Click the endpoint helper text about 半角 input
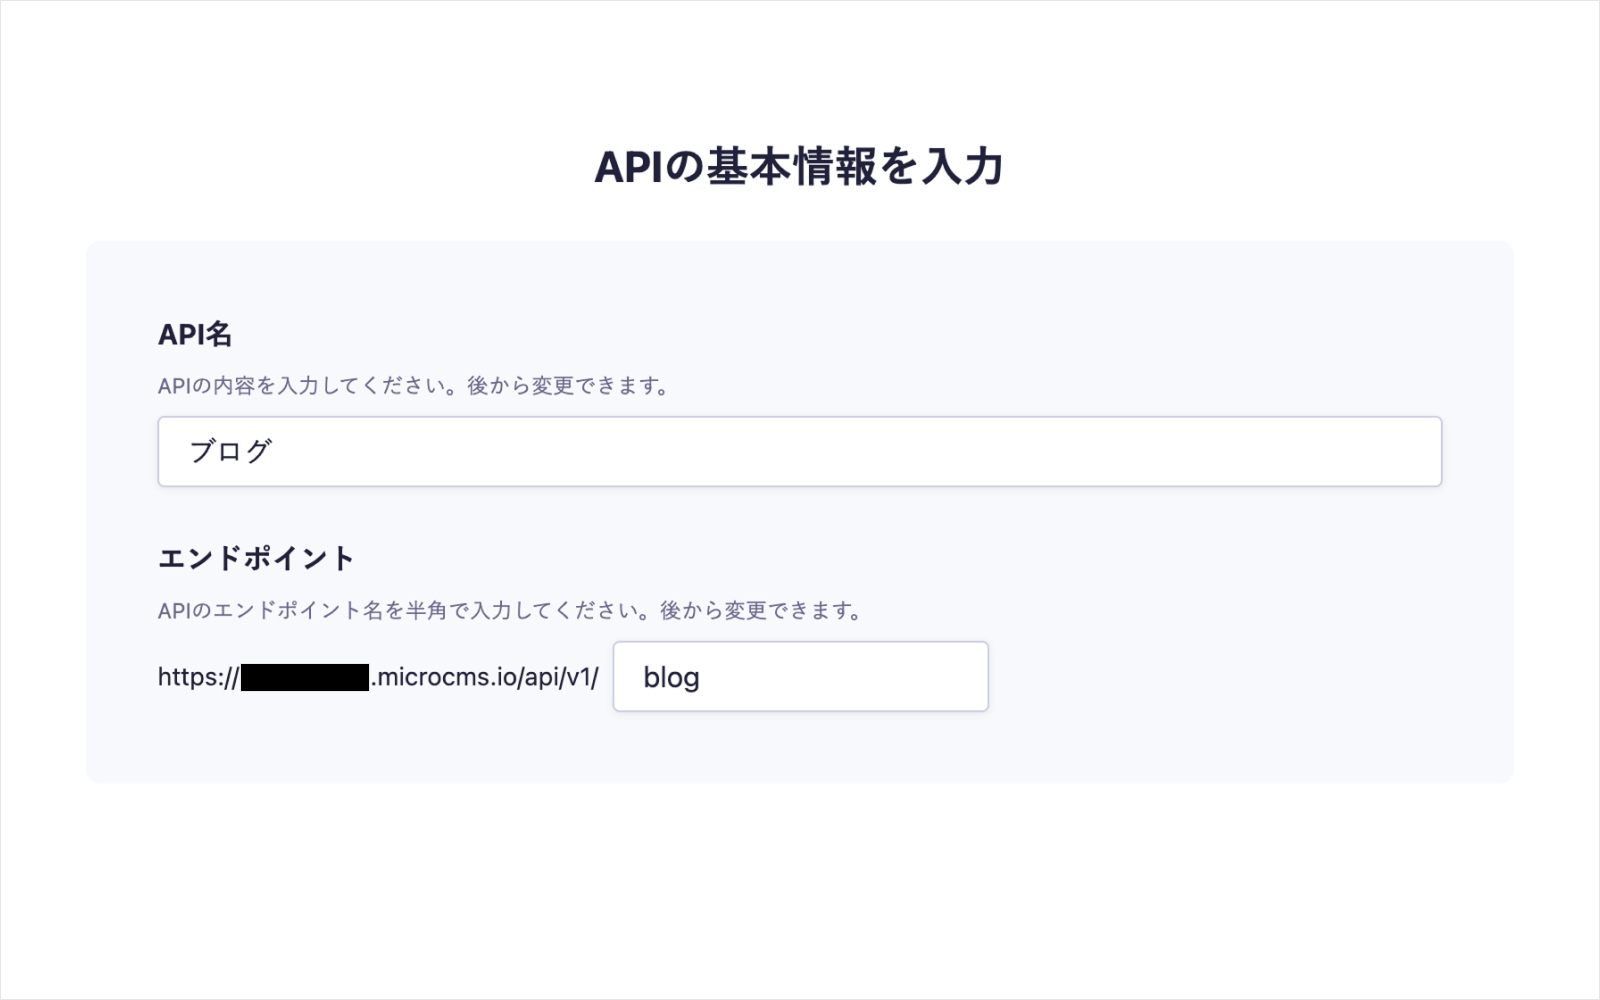This screenshot has width=1600, height=1000. [x=509, y=611]
